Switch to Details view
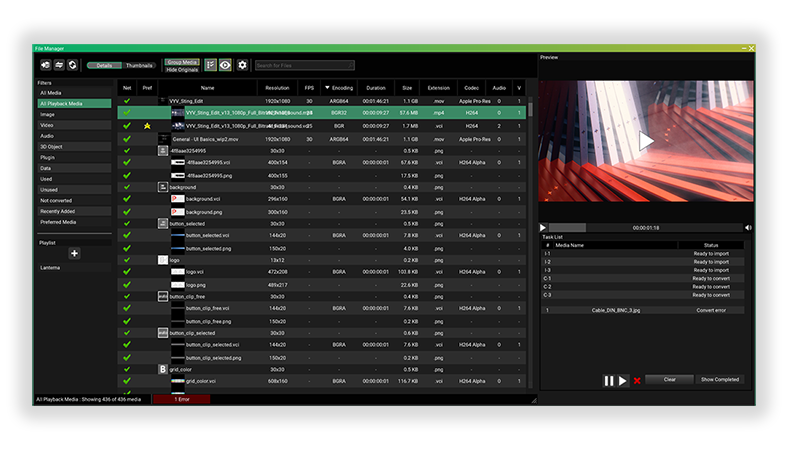Screen dimensions: 788x450 pos(104,65)
